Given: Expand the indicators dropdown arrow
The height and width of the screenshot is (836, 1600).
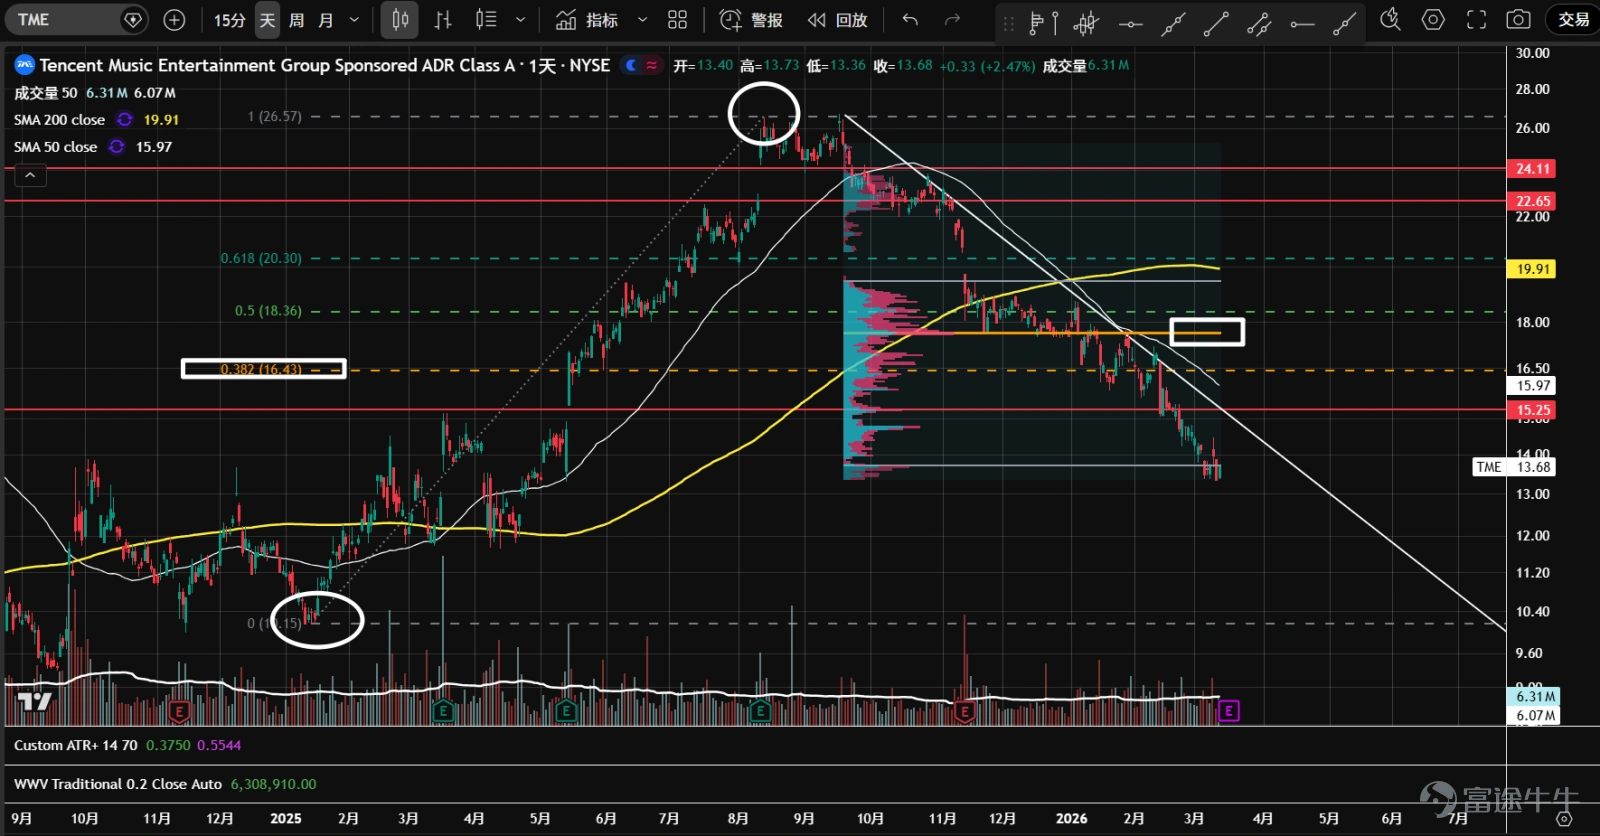Looking at the screenshot, I should (x=642, y=20).
